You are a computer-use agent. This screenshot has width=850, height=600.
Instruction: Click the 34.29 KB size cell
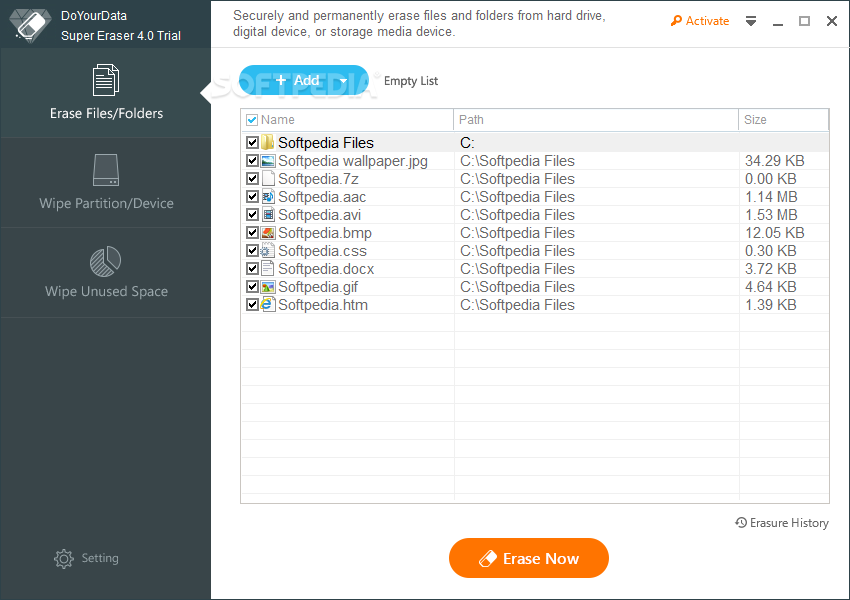pos(775,161)
